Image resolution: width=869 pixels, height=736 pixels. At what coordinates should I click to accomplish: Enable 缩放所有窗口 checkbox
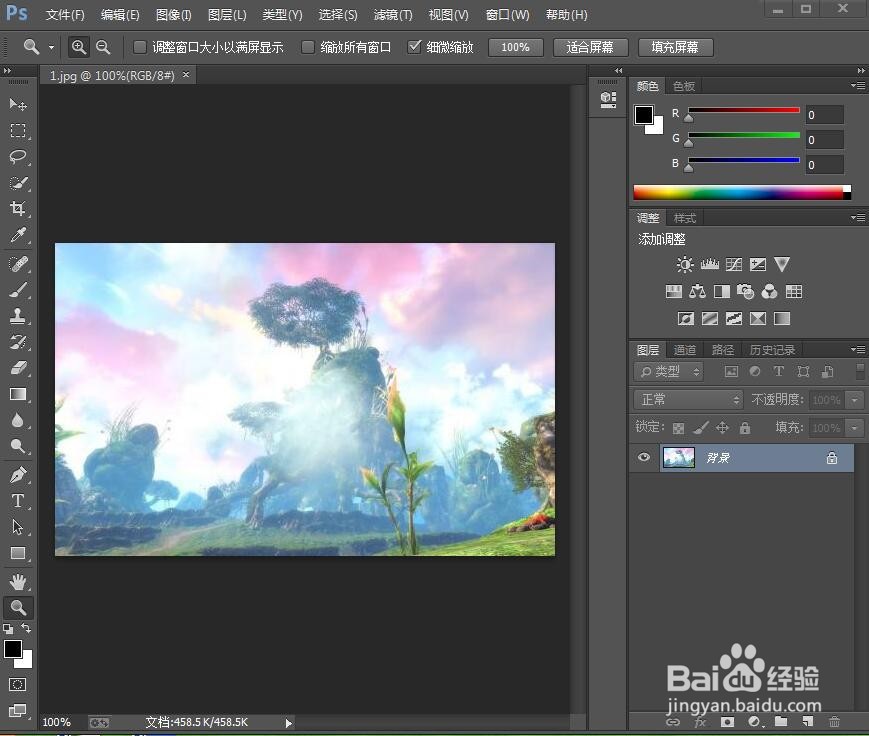coord(308,47)
